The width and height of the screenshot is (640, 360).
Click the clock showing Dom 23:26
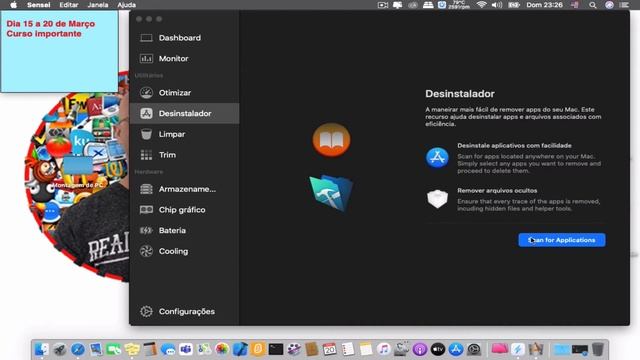point(544,5)
